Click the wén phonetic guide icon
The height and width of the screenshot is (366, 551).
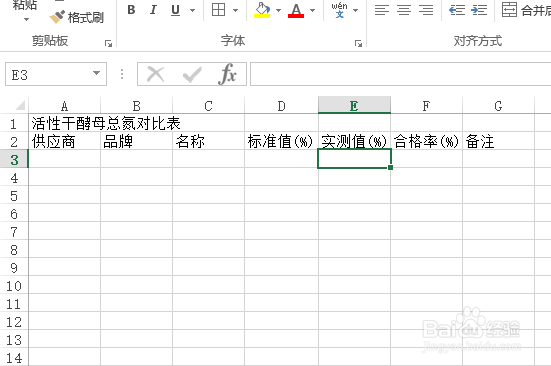339,10
